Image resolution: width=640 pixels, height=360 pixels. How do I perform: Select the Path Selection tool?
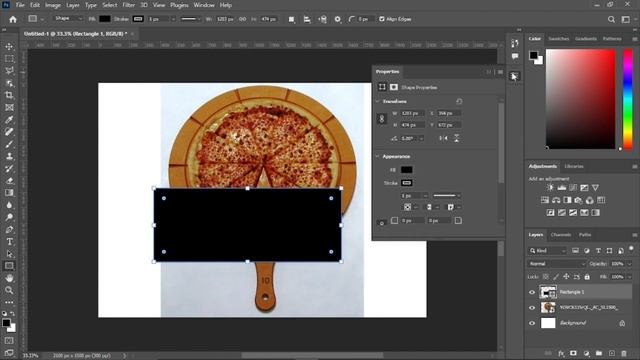coord(9,254)
